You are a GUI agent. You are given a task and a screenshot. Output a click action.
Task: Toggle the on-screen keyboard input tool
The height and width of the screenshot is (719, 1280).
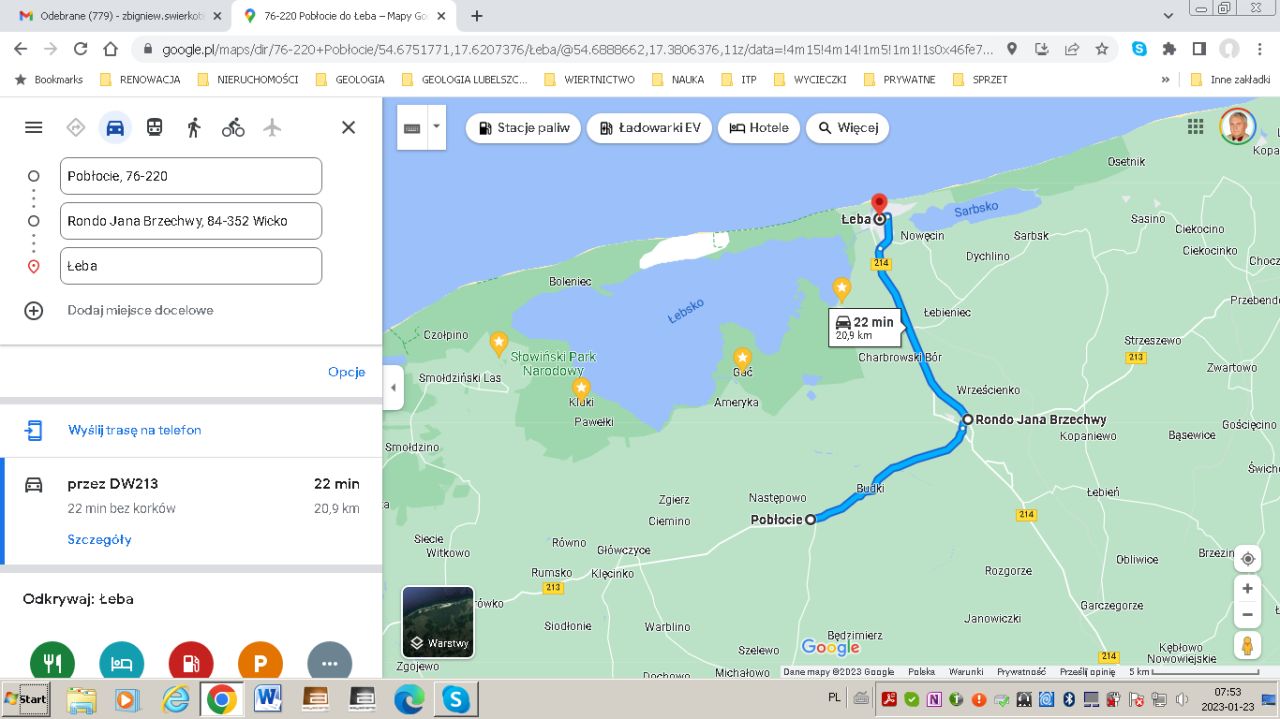[x=412, y=128]
